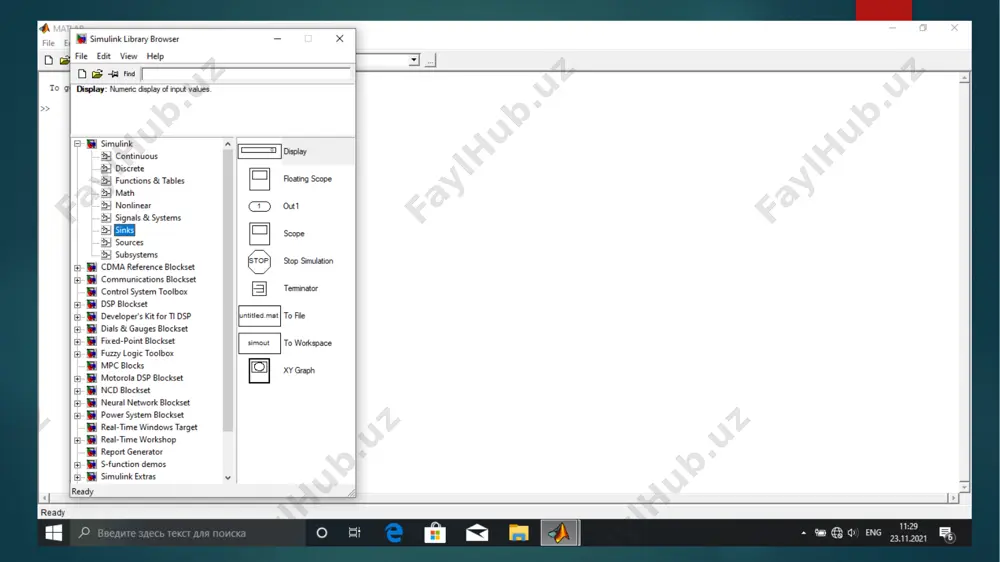
Task: Open Microsoft Store from taskbar
Action: 435,533
